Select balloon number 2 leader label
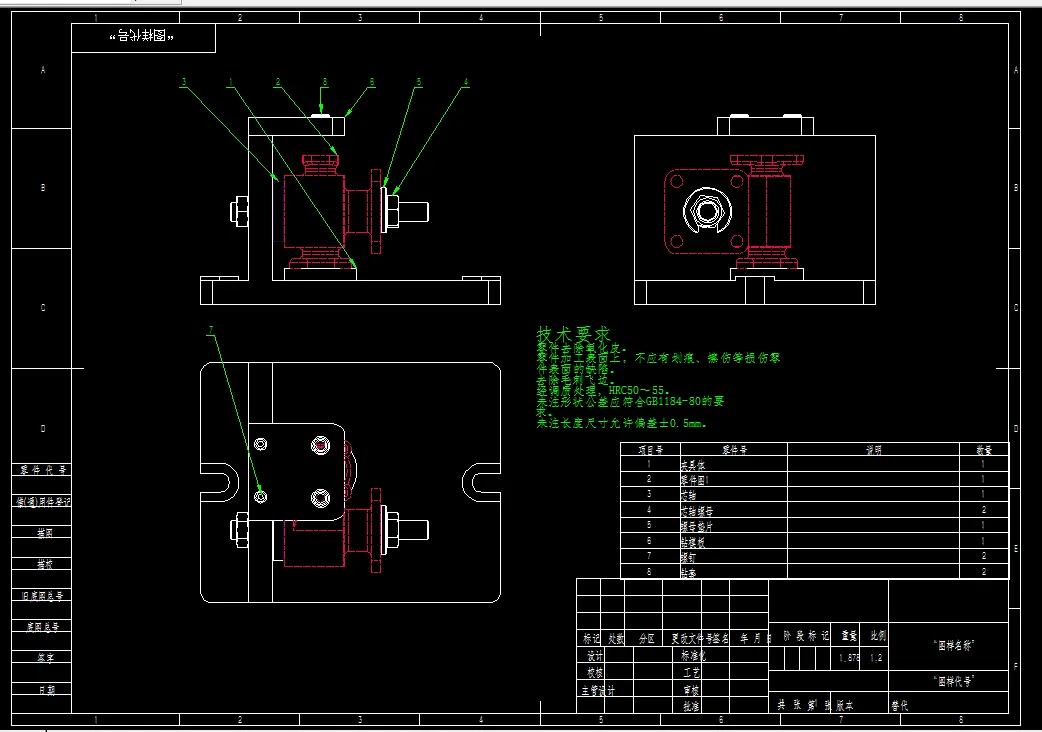The image size is (1042, 732). click(x=278, y=82)
